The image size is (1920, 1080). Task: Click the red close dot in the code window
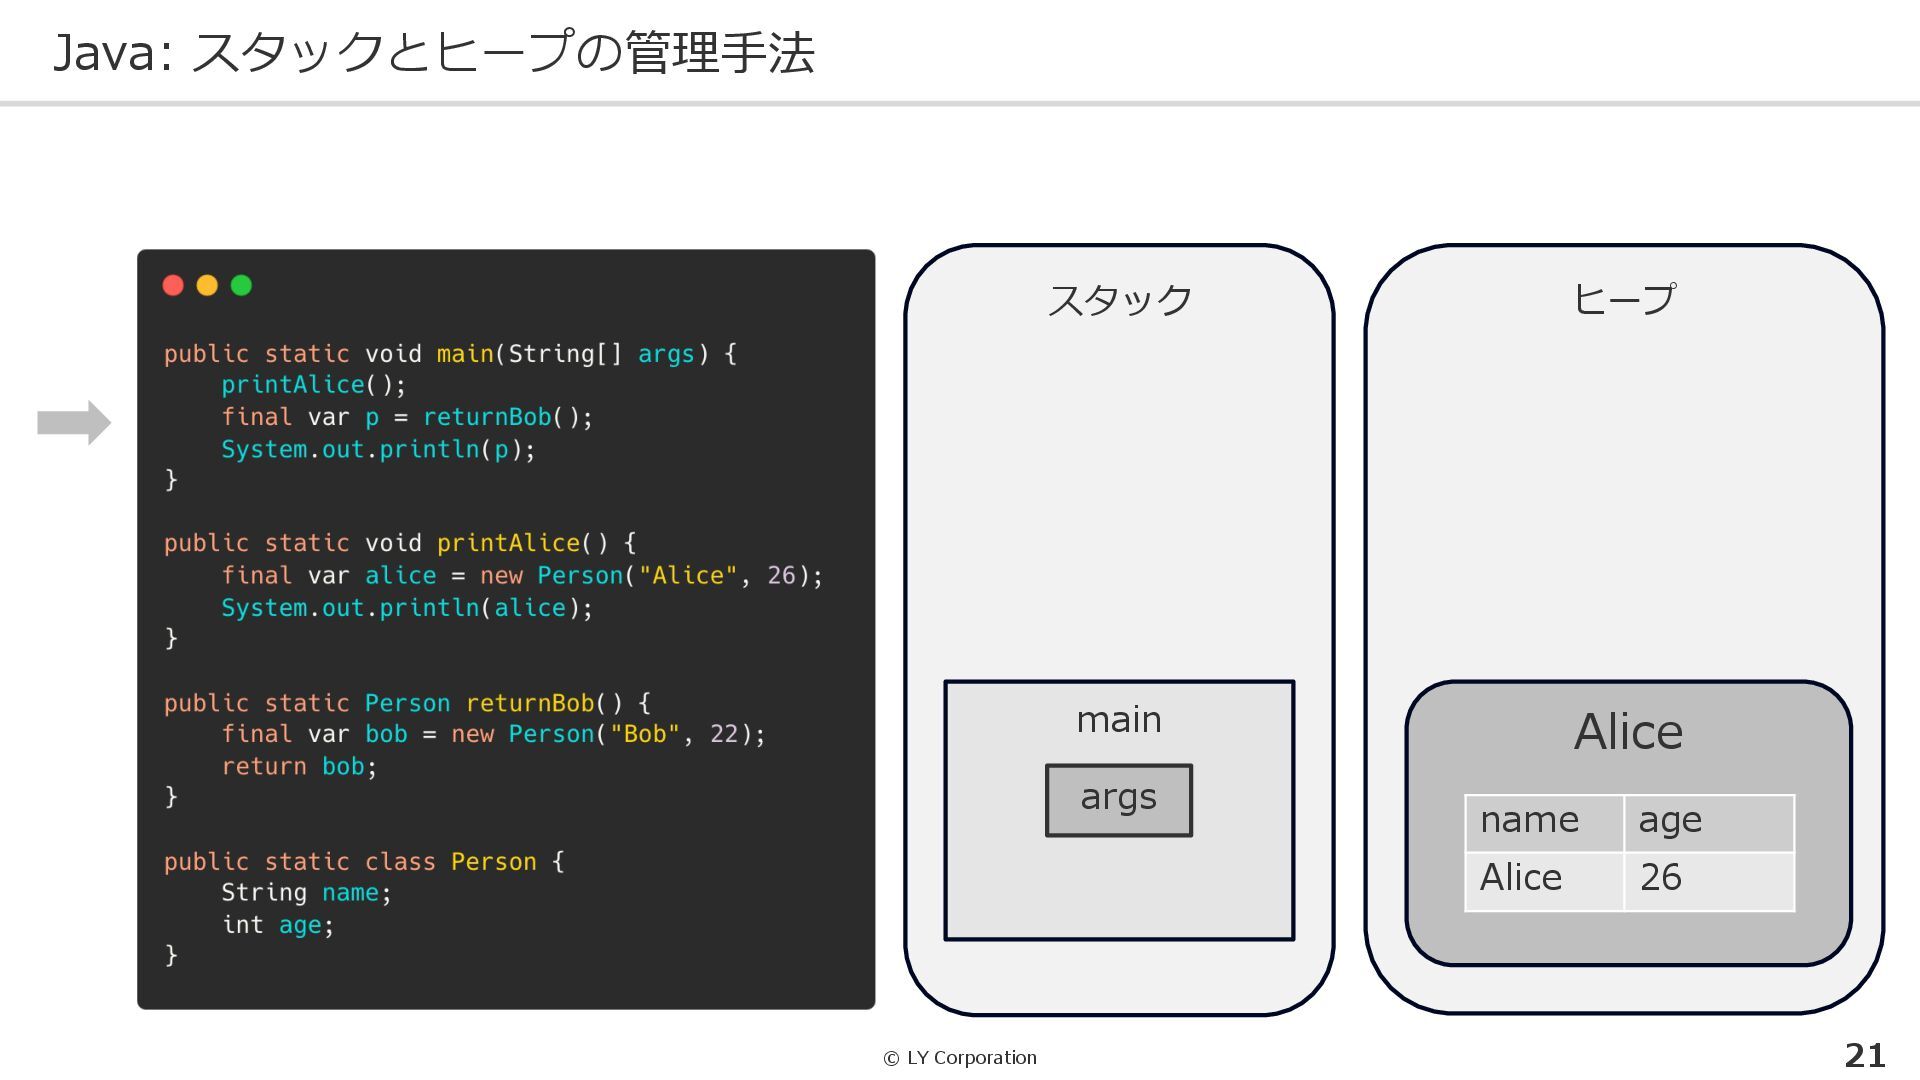point(173,286)
